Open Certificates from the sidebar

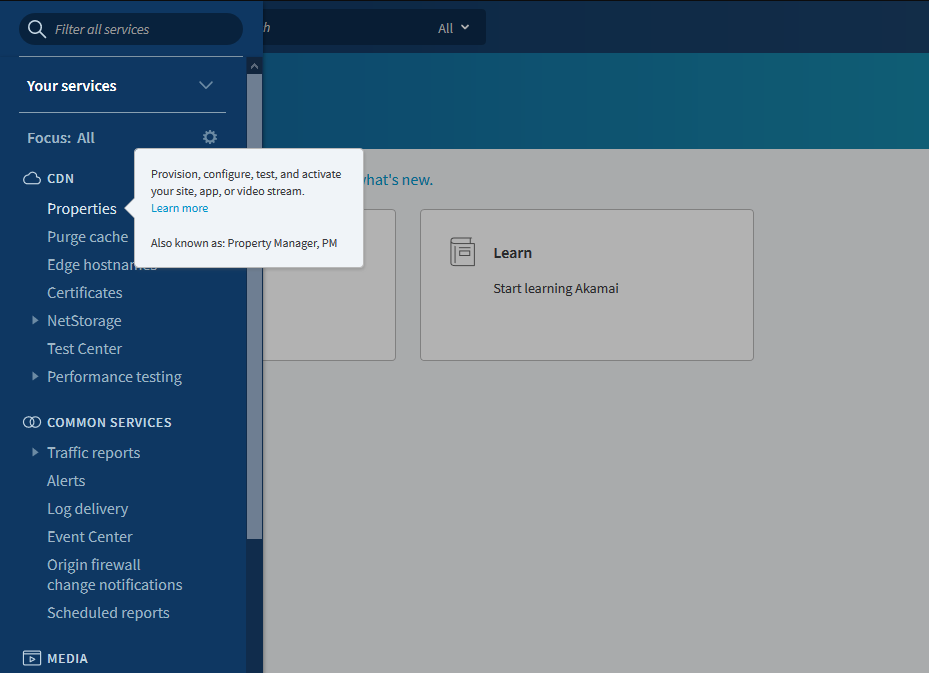(x=85, y=293)
